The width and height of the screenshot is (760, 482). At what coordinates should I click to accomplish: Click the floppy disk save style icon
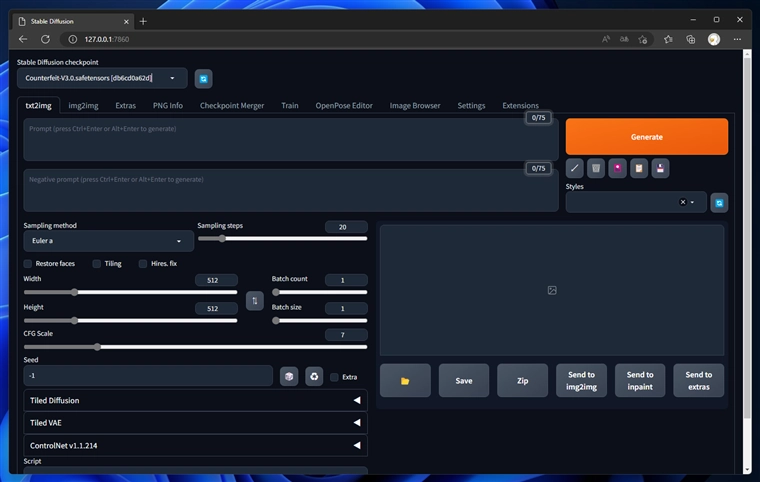[x=661, y=168]
